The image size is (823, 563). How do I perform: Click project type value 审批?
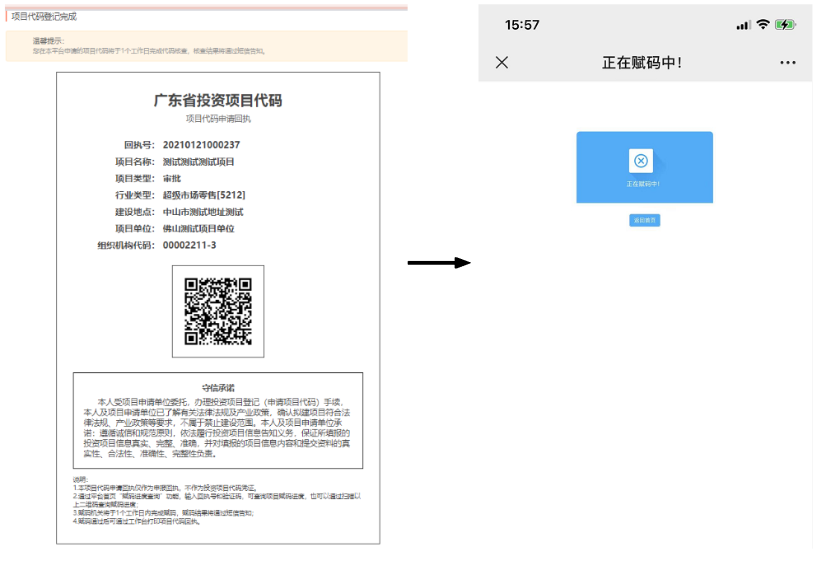(172, 178)
